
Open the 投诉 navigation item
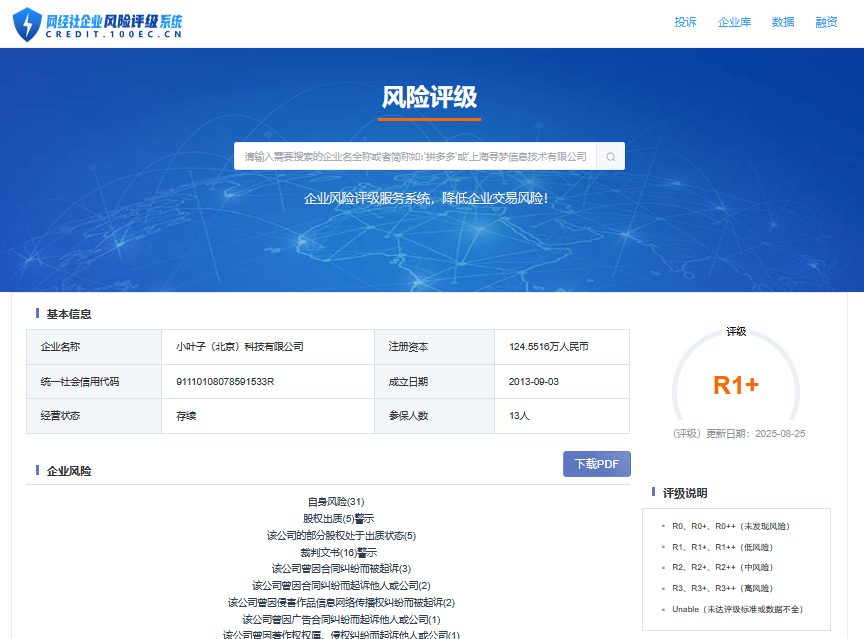[x=685, y=22]
